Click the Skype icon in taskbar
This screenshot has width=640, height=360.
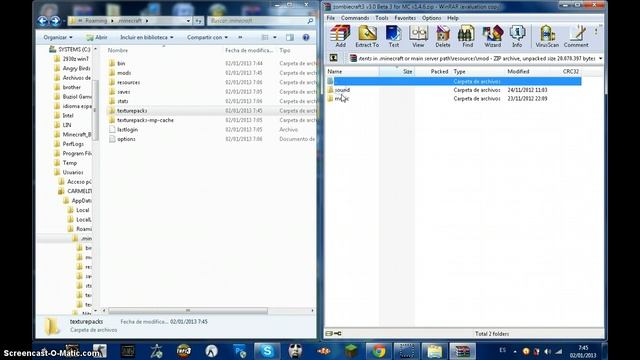click(267, 351)
